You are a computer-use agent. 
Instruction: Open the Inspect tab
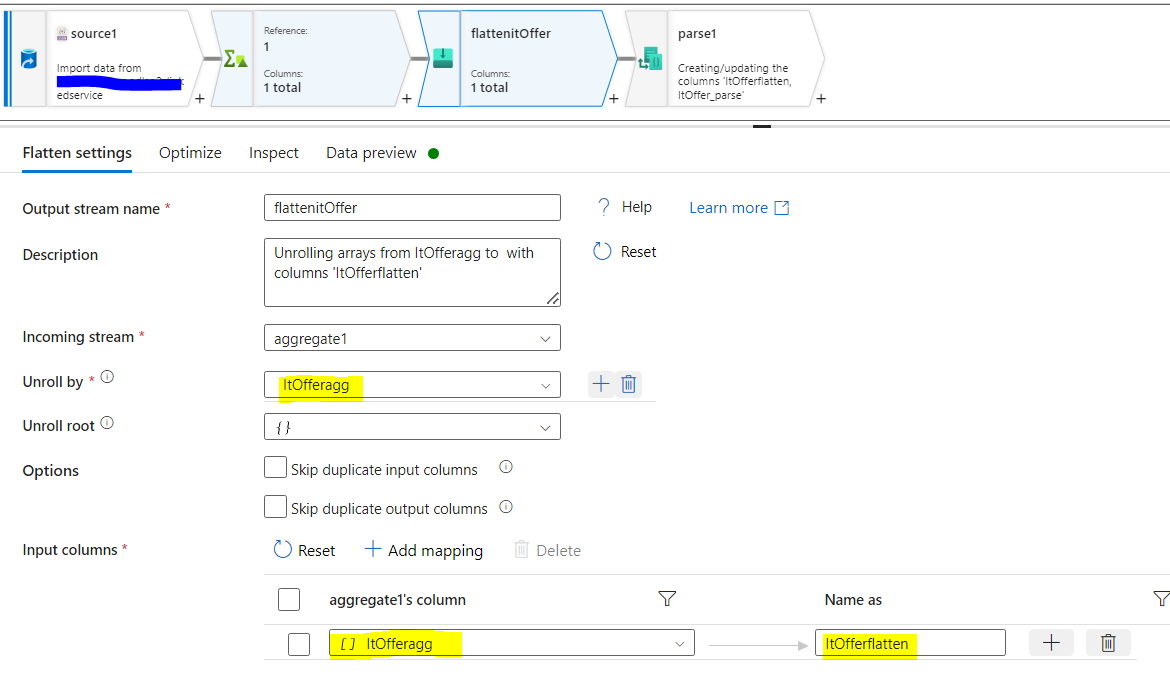(274, 153)
